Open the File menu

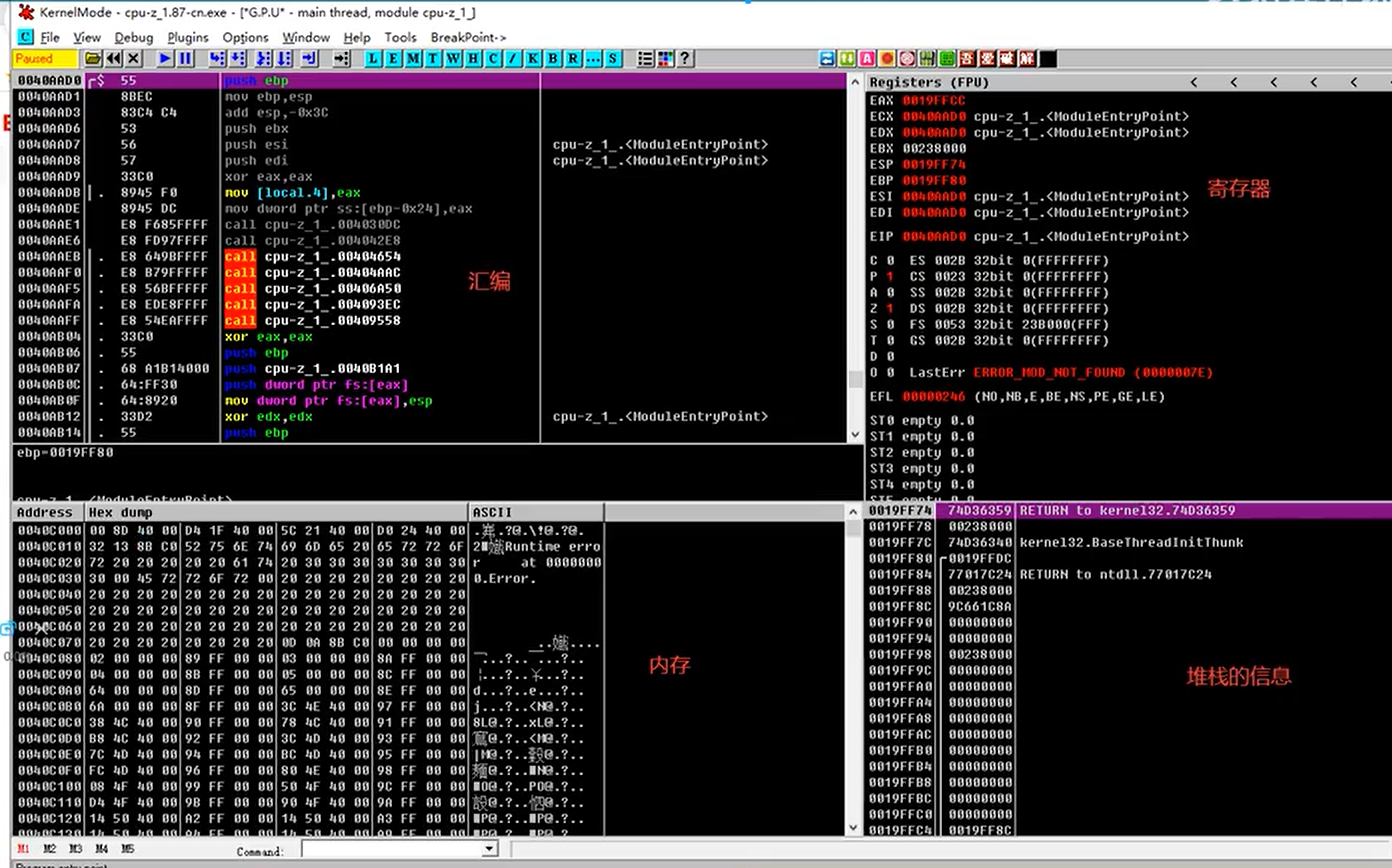(50, 37)
